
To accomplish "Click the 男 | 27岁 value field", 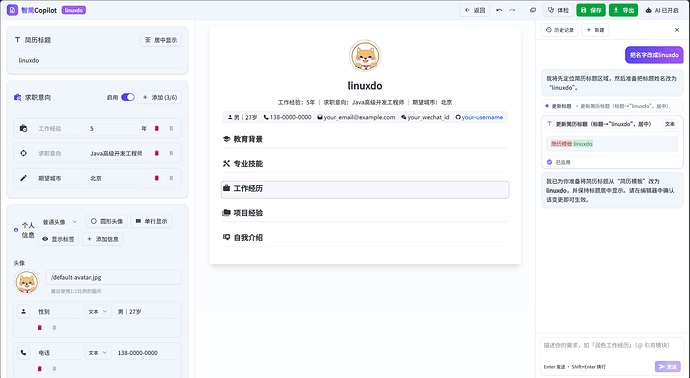I will [146, 312].
